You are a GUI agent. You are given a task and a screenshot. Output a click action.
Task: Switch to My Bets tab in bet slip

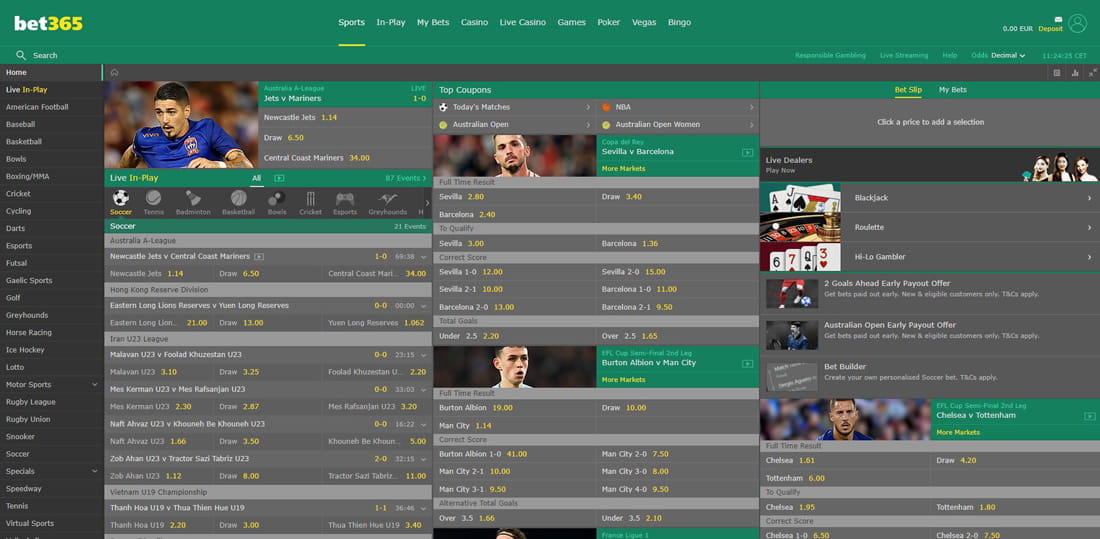(x=953, y=90)
